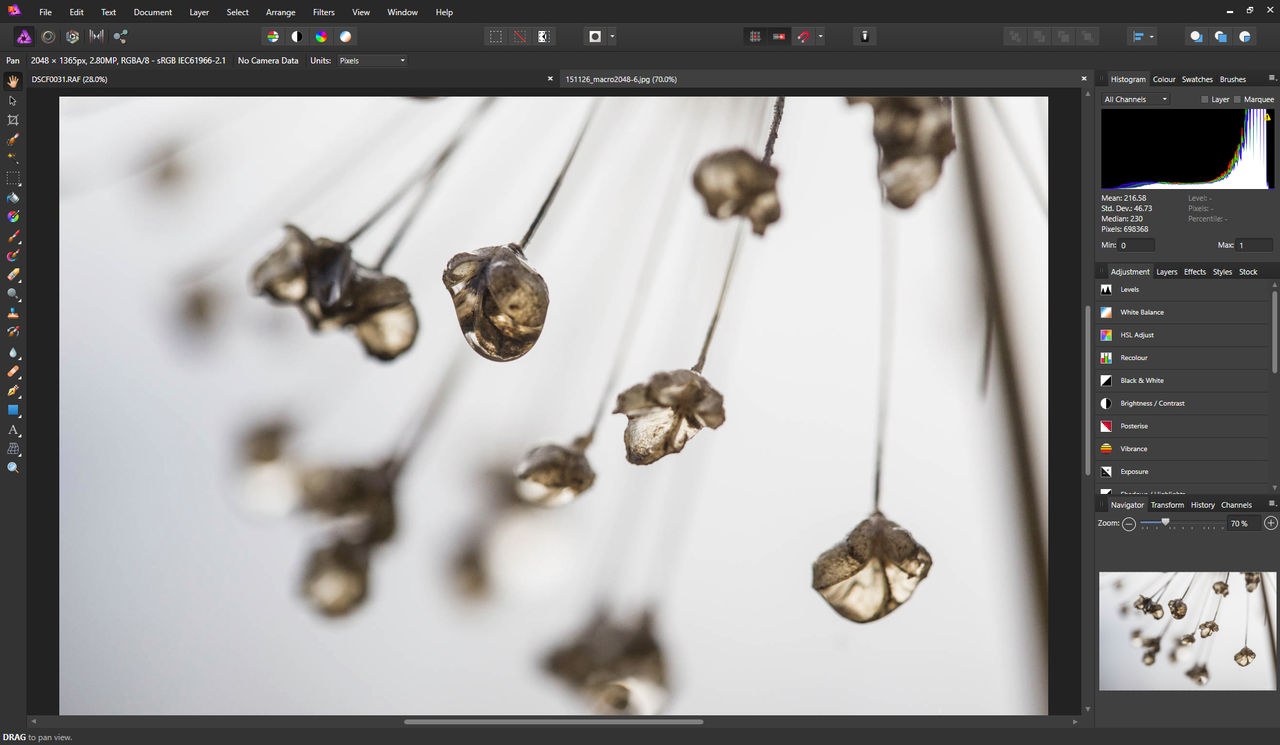
Task: Select the View (hand) tool
Action: coord(13,81)
